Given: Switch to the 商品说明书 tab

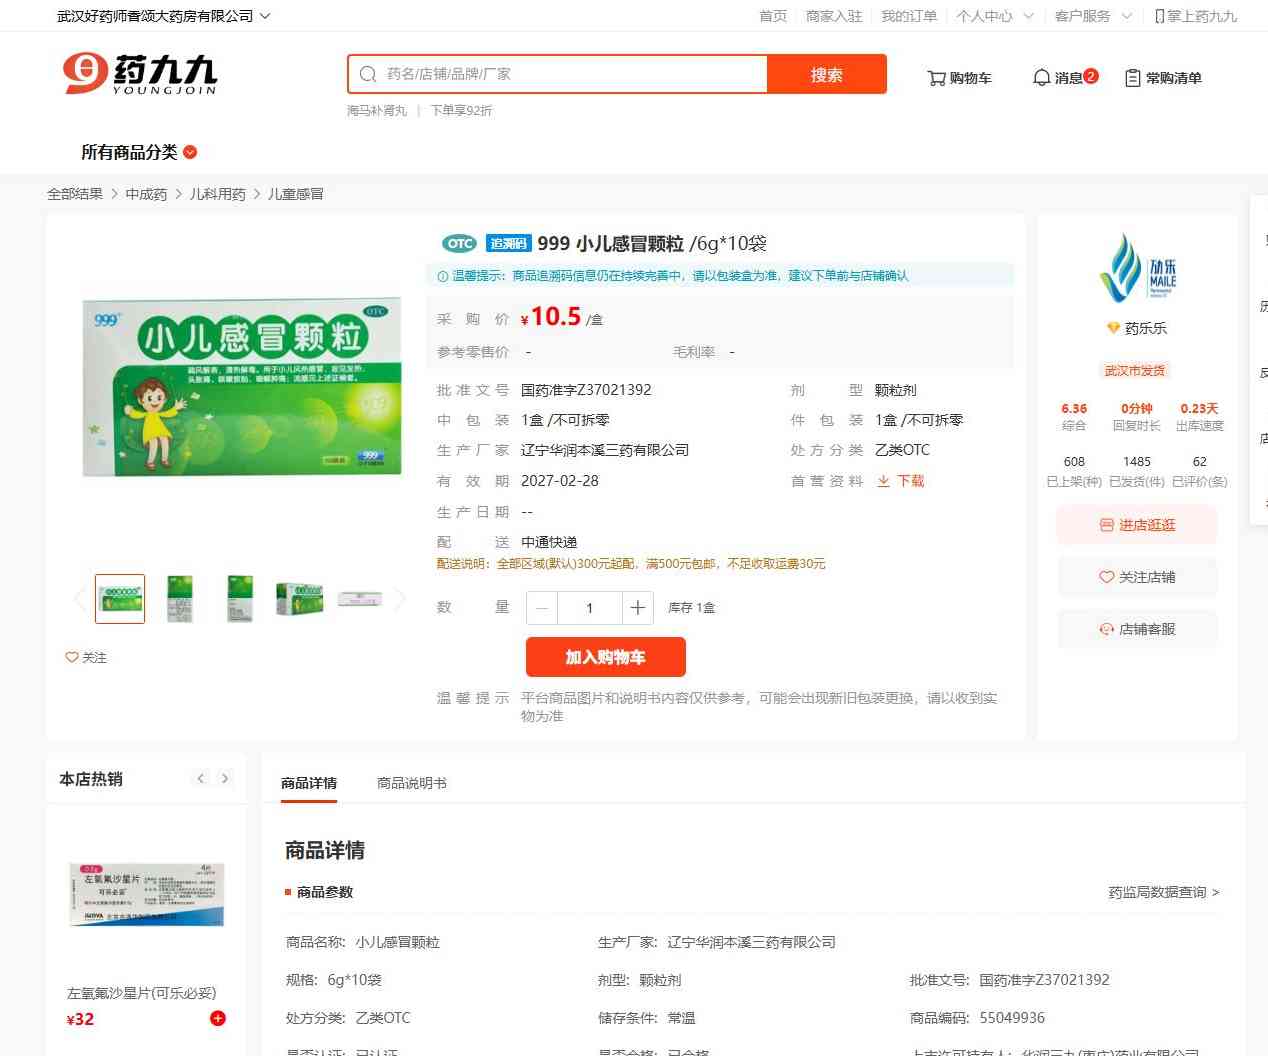Looking at the screenshot, I should pyautogui.click(x=412, y=783).
